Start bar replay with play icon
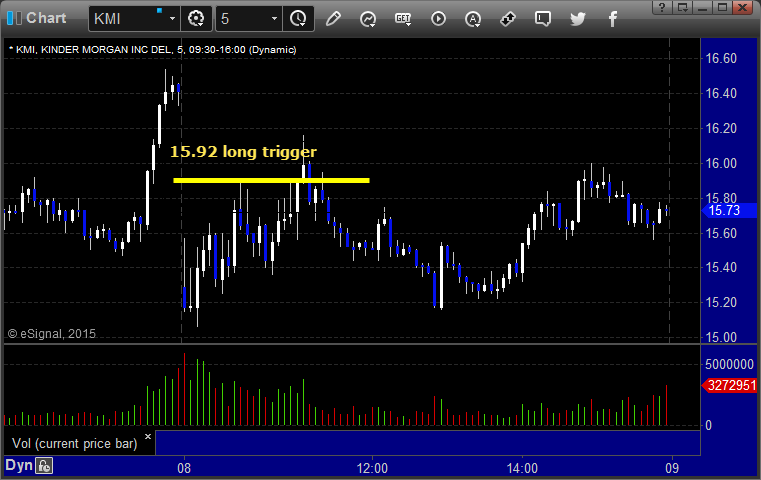The width and height of the screenshot is (761, 480). pyautogui.click(x=438, y=19)
